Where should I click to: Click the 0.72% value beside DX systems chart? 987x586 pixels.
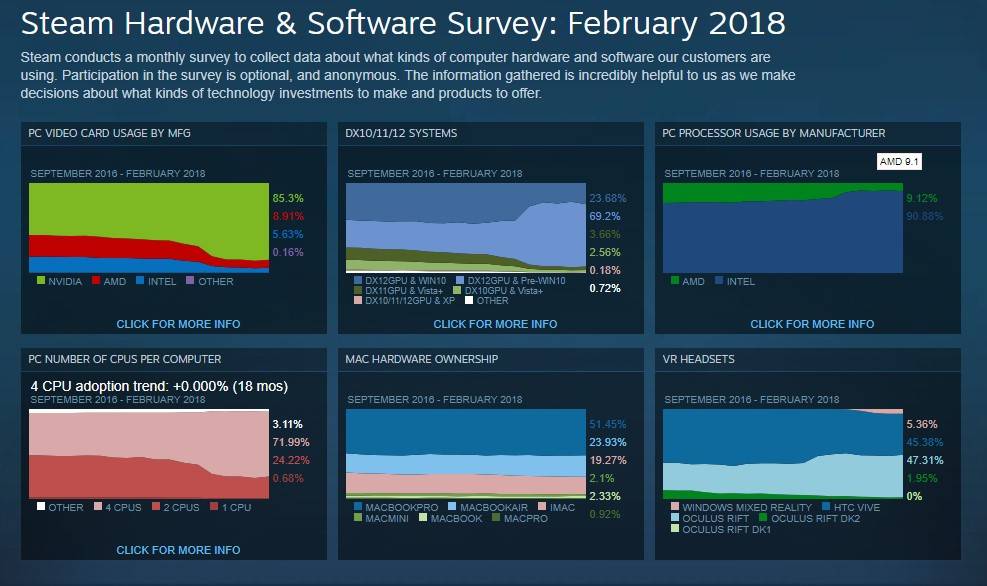(x=605, y=288)
